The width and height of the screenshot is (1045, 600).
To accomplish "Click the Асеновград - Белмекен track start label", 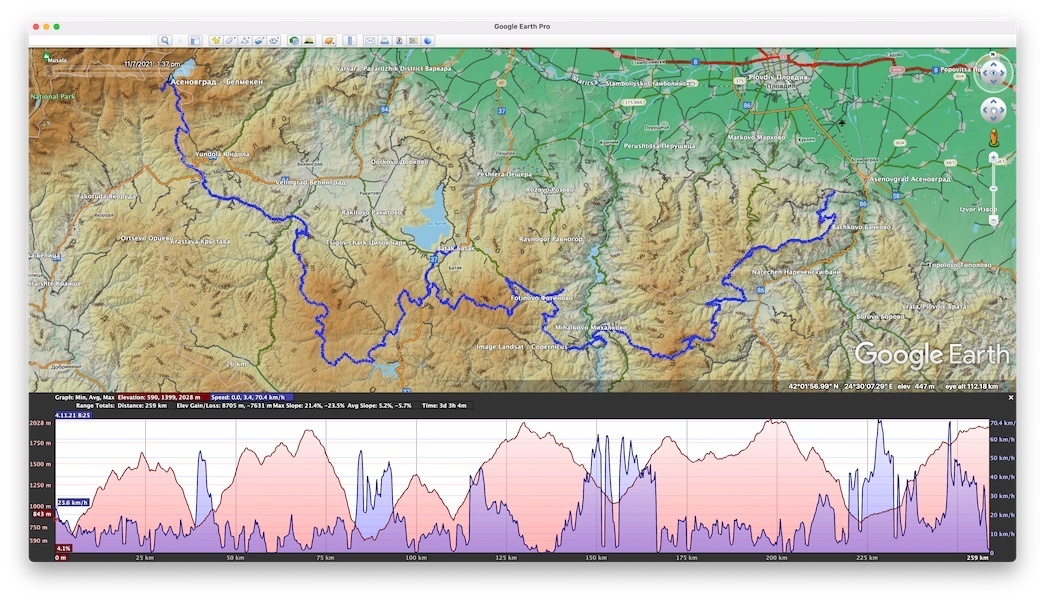I will coord(217,81).
